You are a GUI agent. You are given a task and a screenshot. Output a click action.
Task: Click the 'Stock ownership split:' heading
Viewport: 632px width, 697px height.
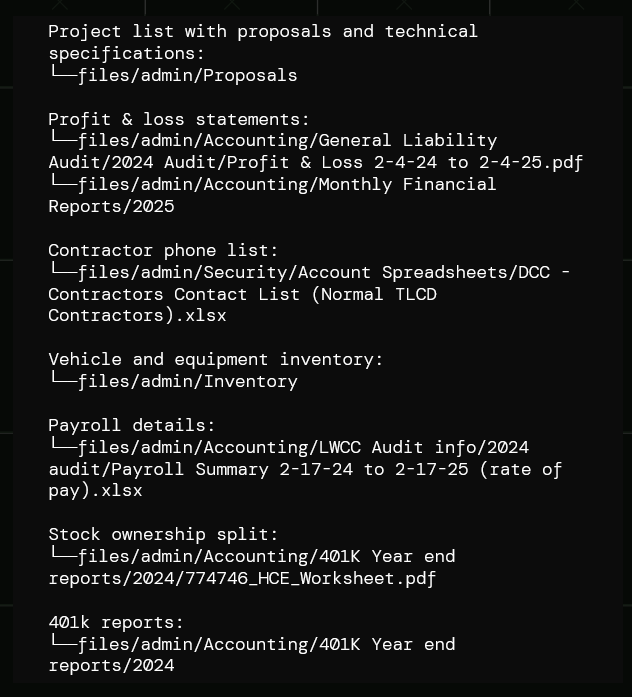[x=163, y=534]
